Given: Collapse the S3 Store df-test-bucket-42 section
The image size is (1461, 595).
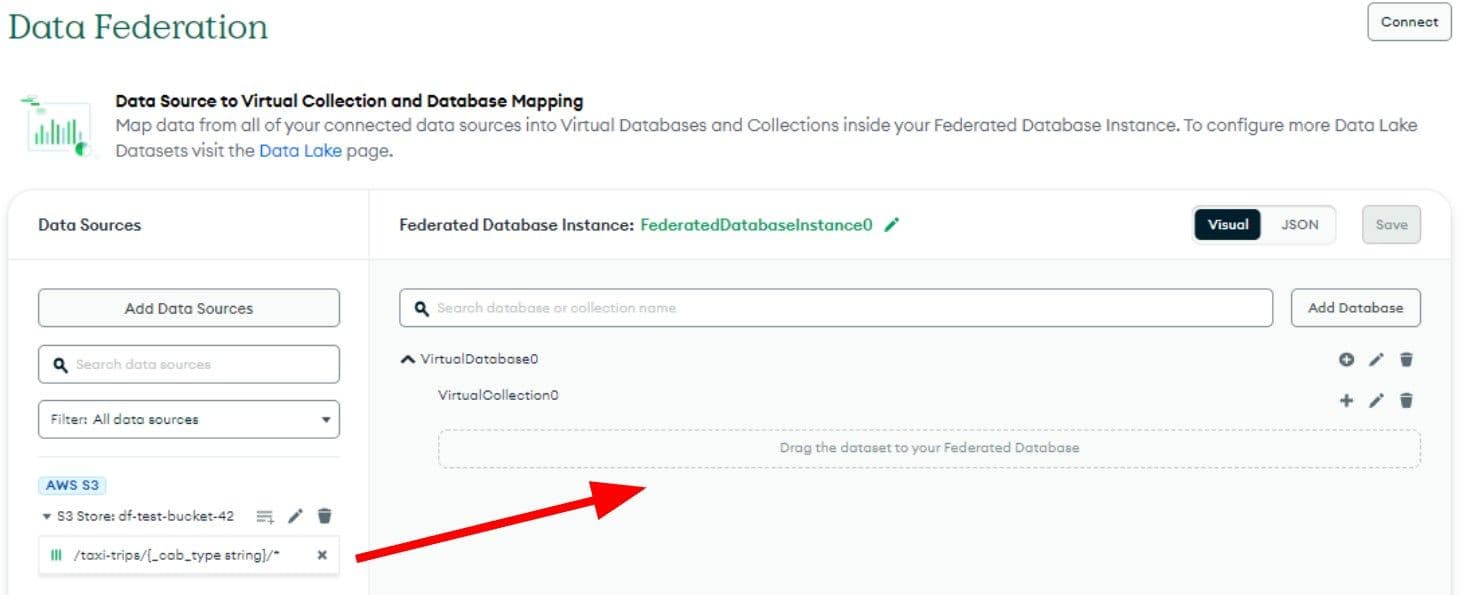Looking at the screenshot, I should [x=46, y=517].
